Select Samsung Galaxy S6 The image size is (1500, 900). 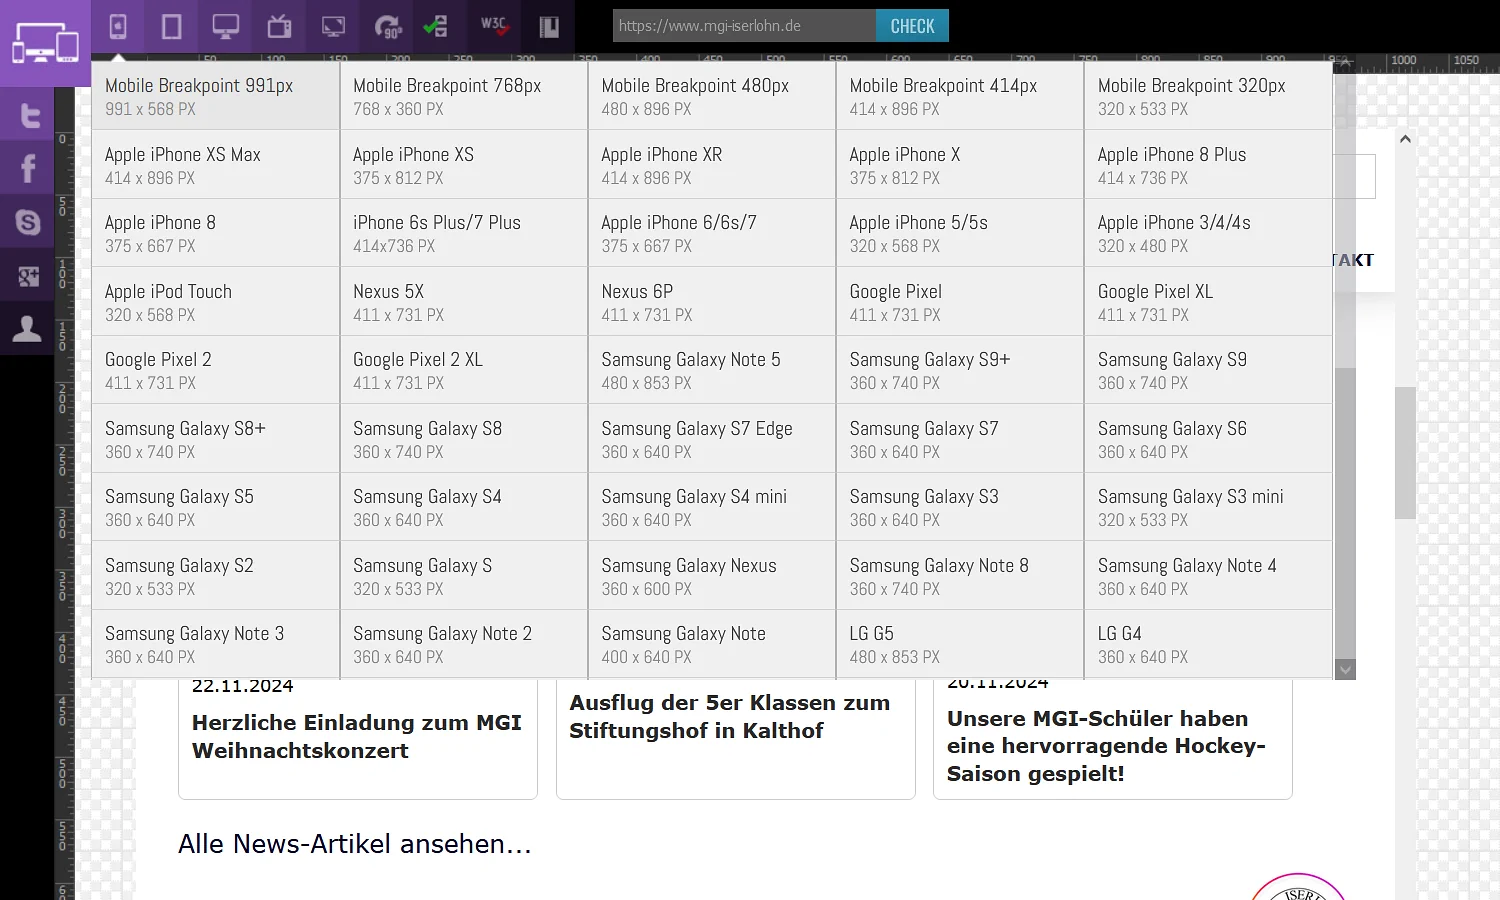1208,439
